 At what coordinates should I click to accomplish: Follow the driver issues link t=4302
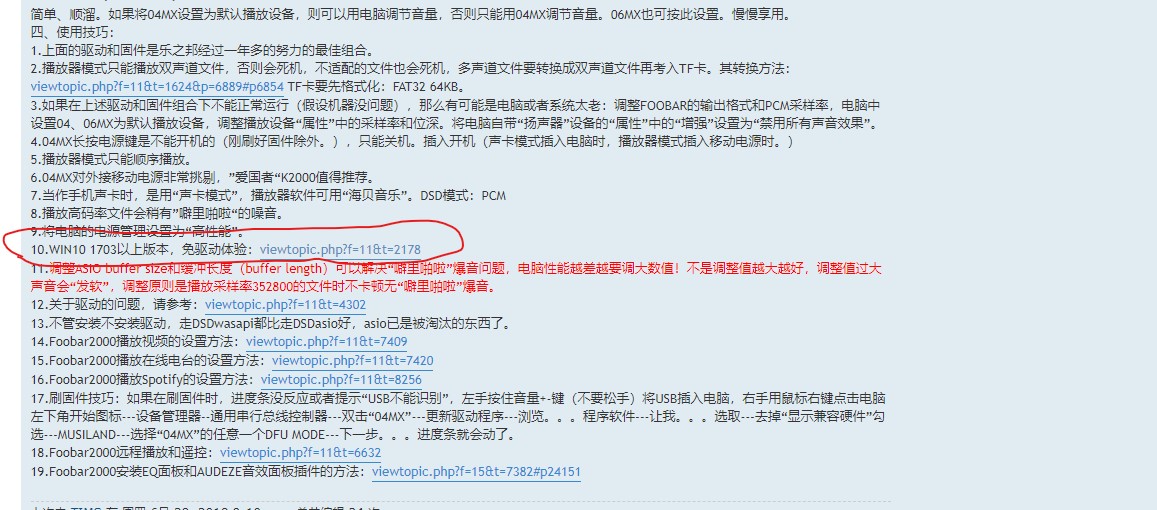(286, 305)
